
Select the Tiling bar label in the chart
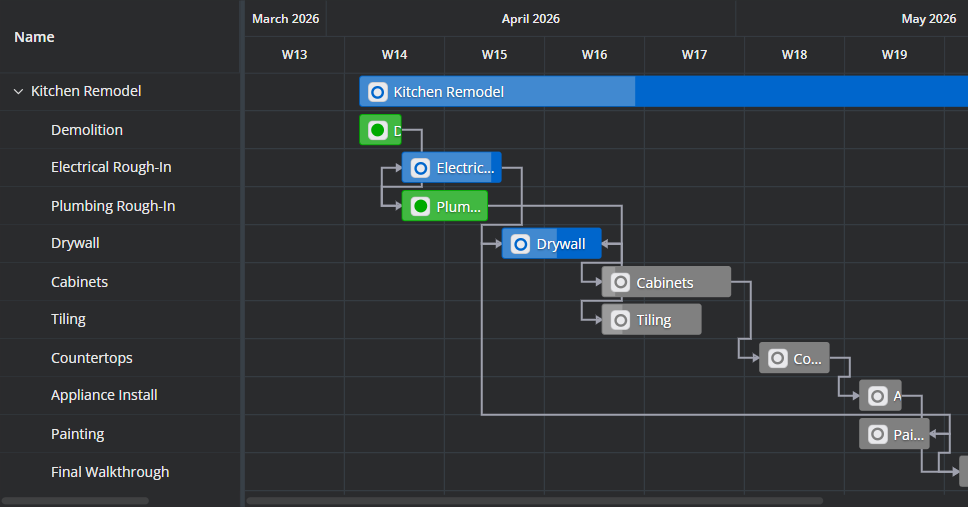tap(654, 321)
